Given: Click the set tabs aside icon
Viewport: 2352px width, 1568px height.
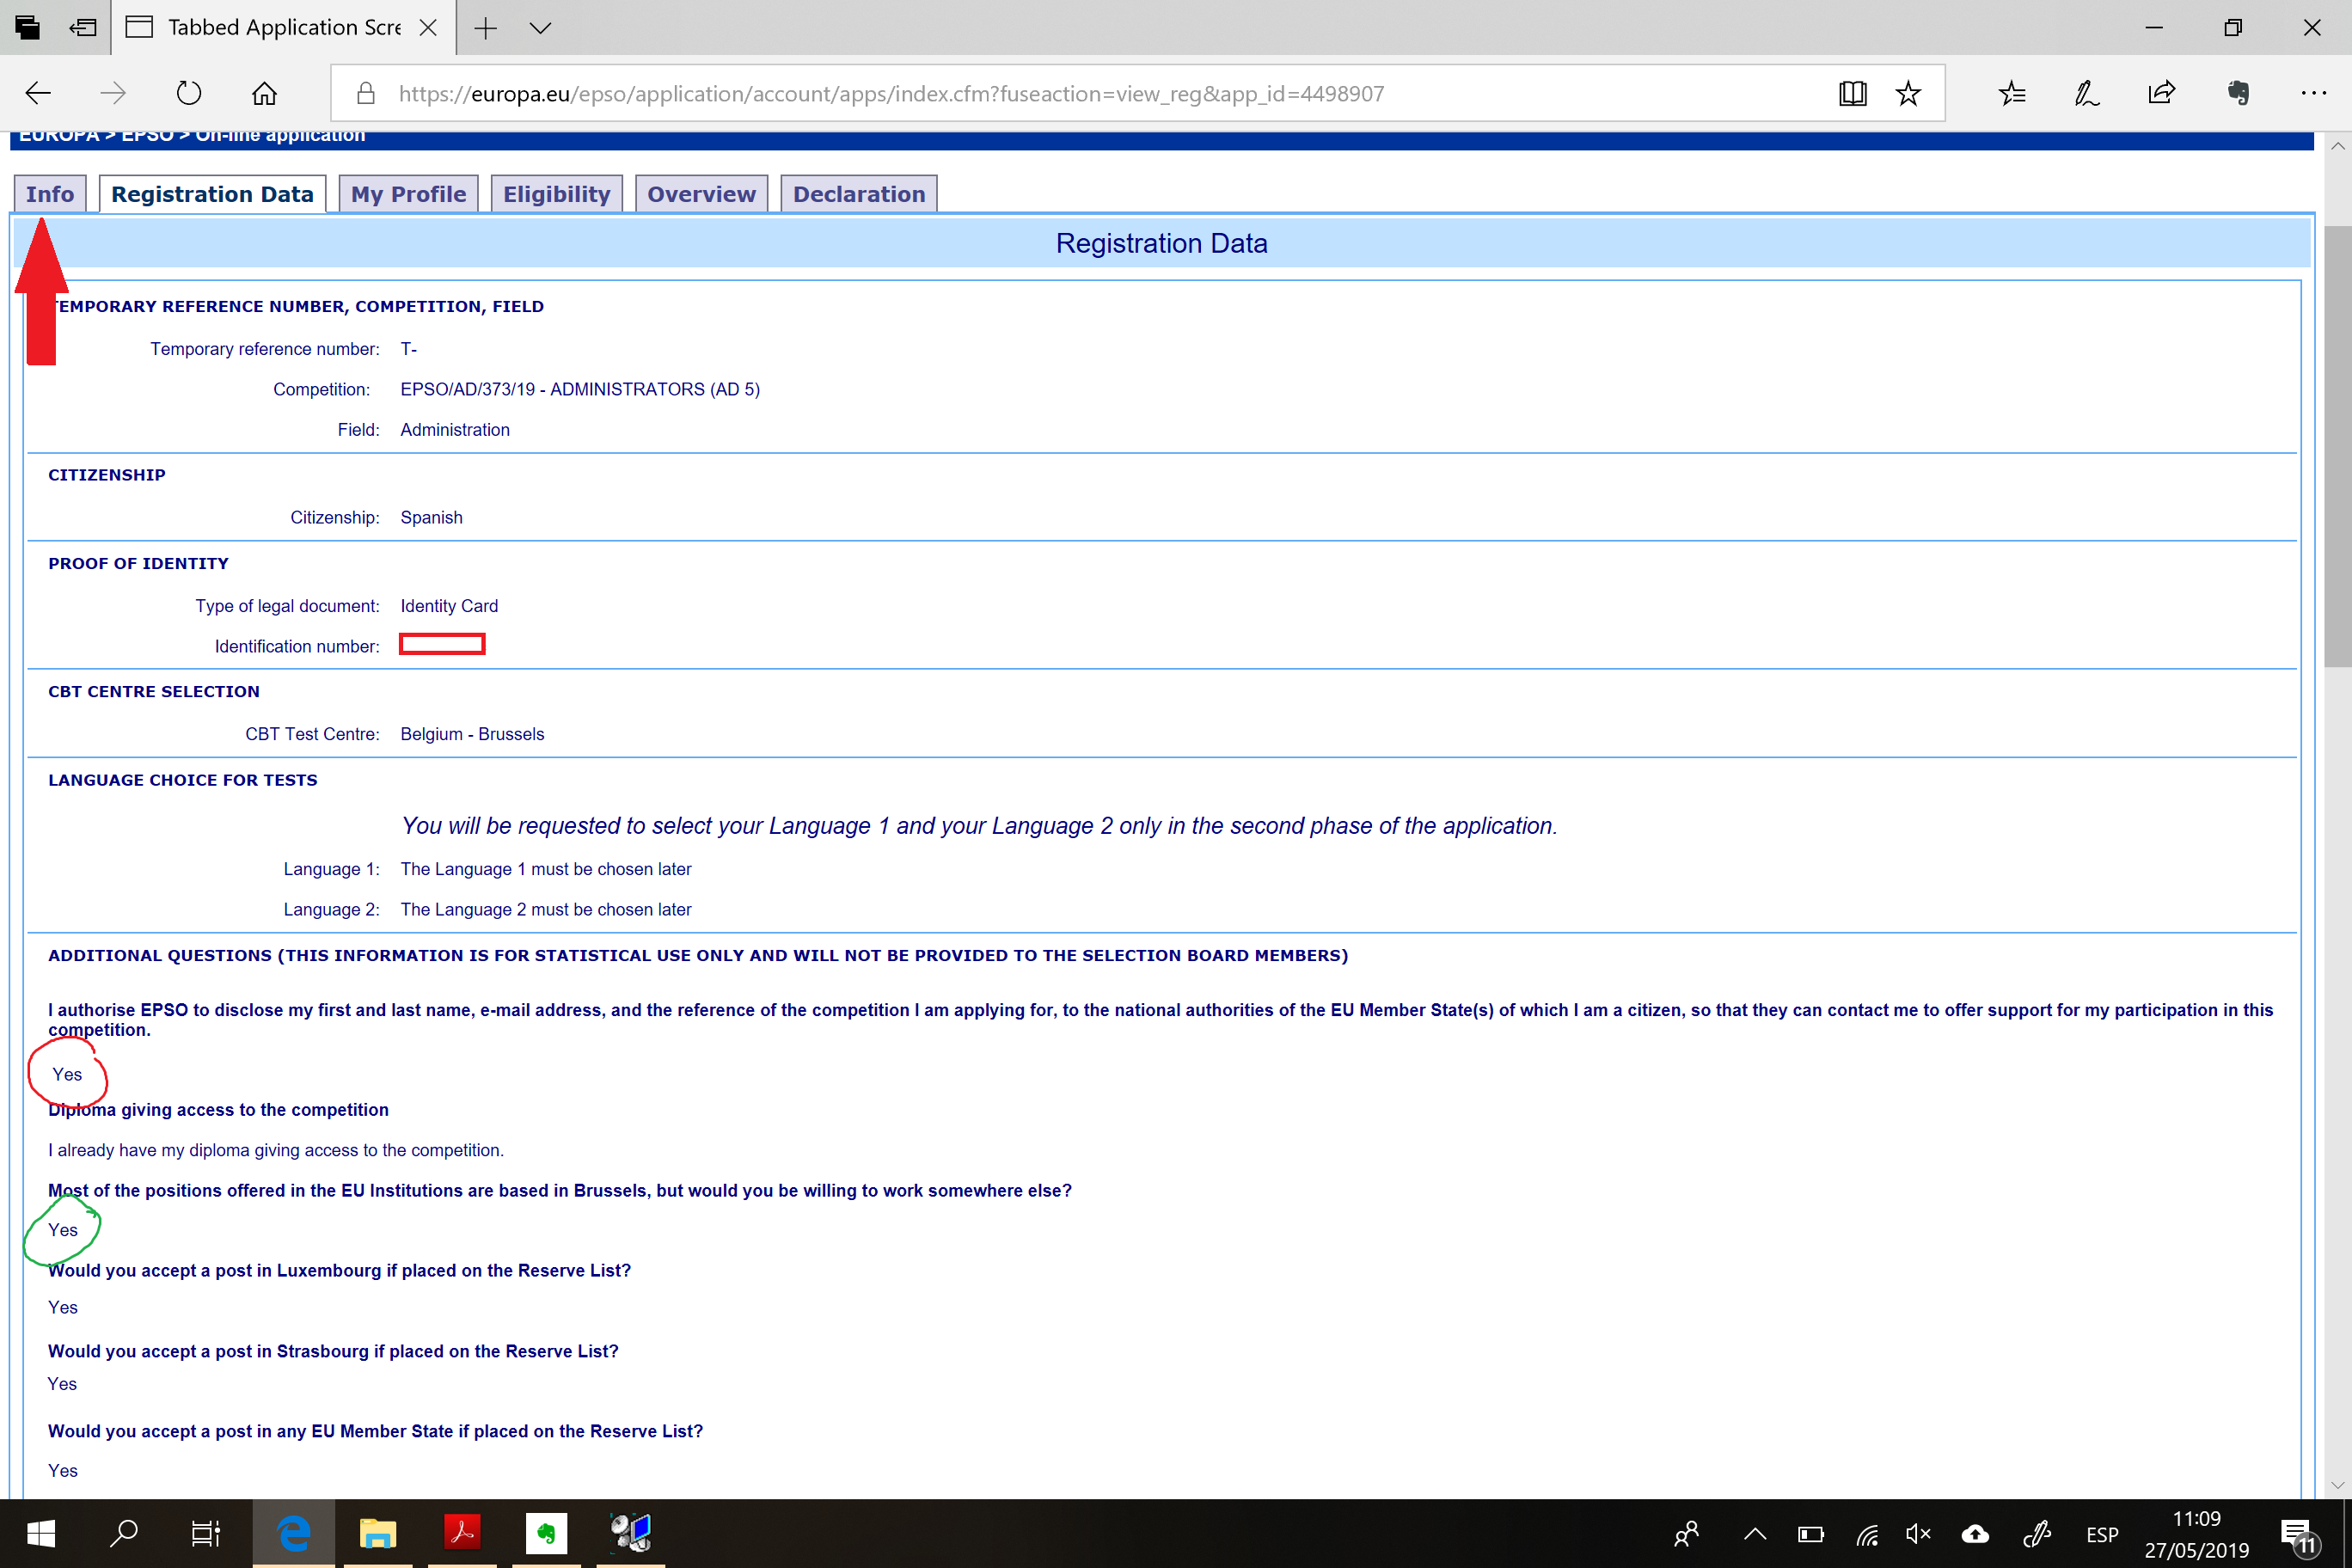Looking at the screenshot, I should coord(82,27).
